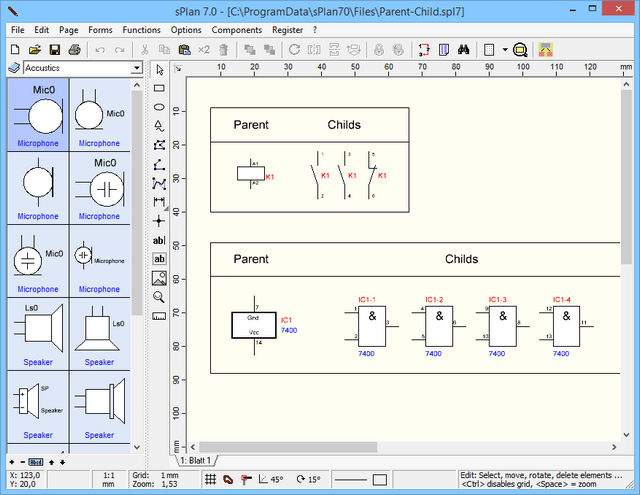Open the Functions menu
The image size is (640, 495).
point(141,30)
